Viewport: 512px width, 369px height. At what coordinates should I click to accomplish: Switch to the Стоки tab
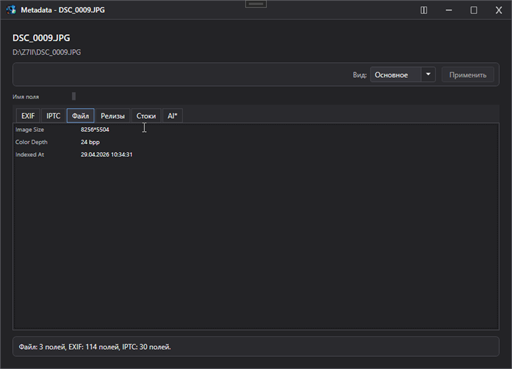click(x=146, y=116)
